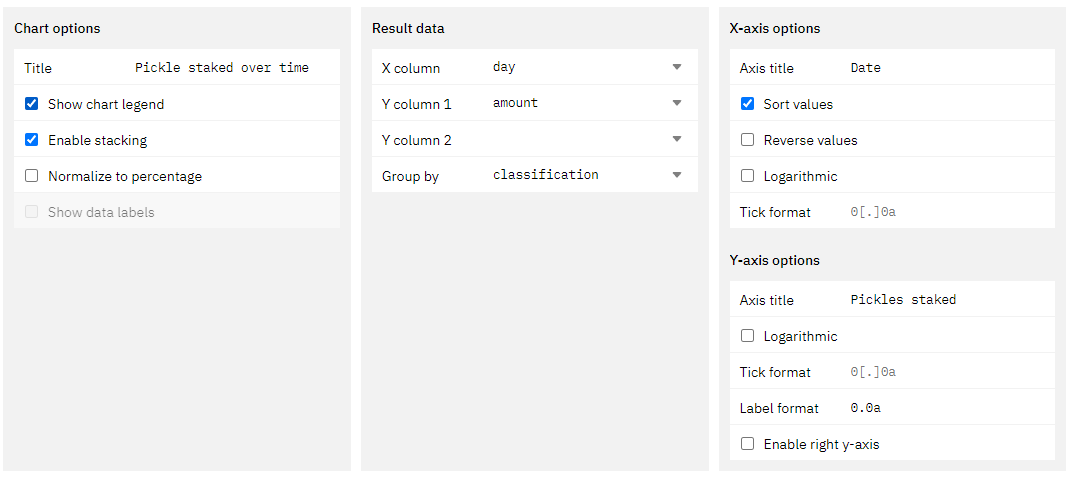
Task: Click the X-axis Tick format field
Action: [947, 212]
